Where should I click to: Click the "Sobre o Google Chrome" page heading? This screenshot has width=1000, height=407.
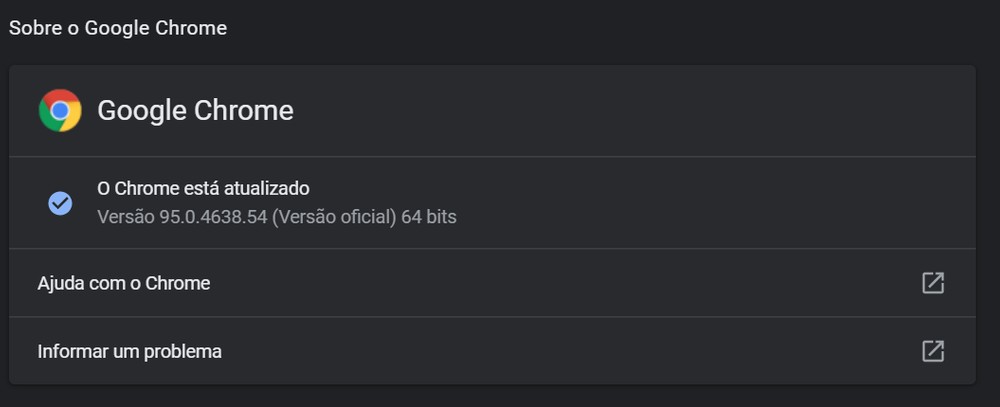pyautogui.click(x=118, y=28)
